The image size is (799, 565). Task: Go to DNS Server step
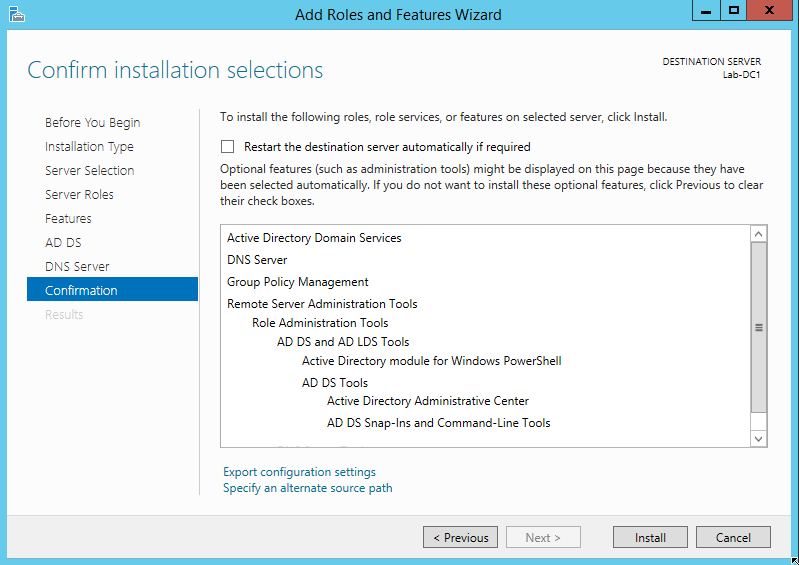click(x=77, y=267)
